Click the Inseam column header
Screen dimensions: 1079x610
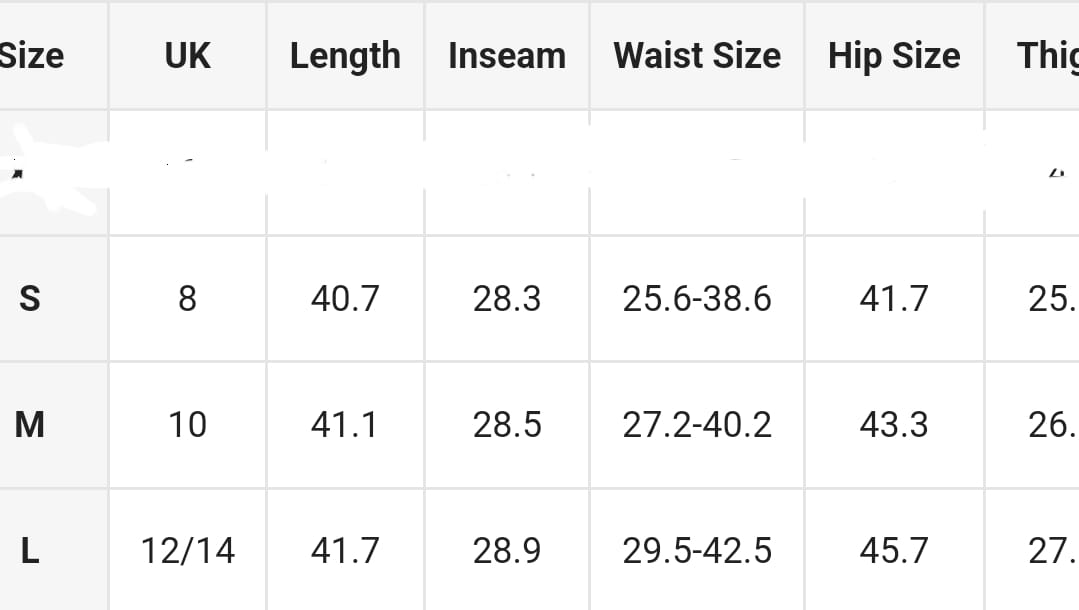coord(507,56)
